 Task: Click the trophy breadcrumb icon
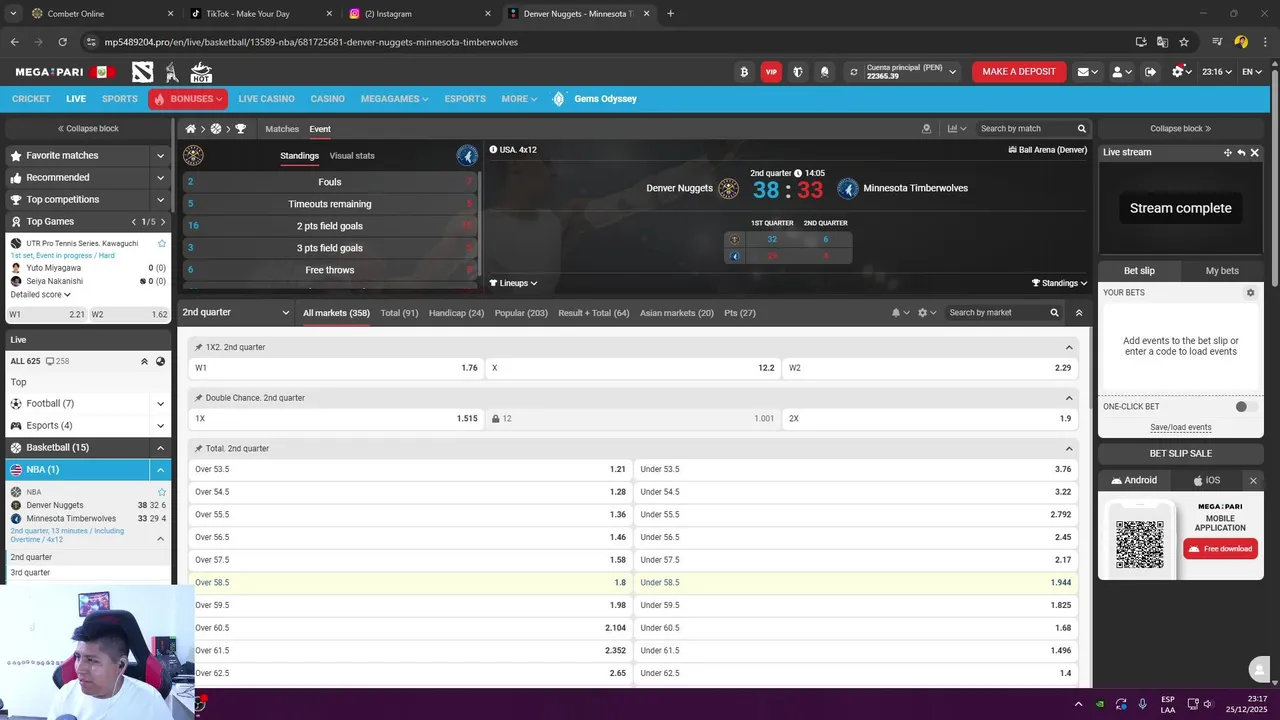[x=240, y=129]
